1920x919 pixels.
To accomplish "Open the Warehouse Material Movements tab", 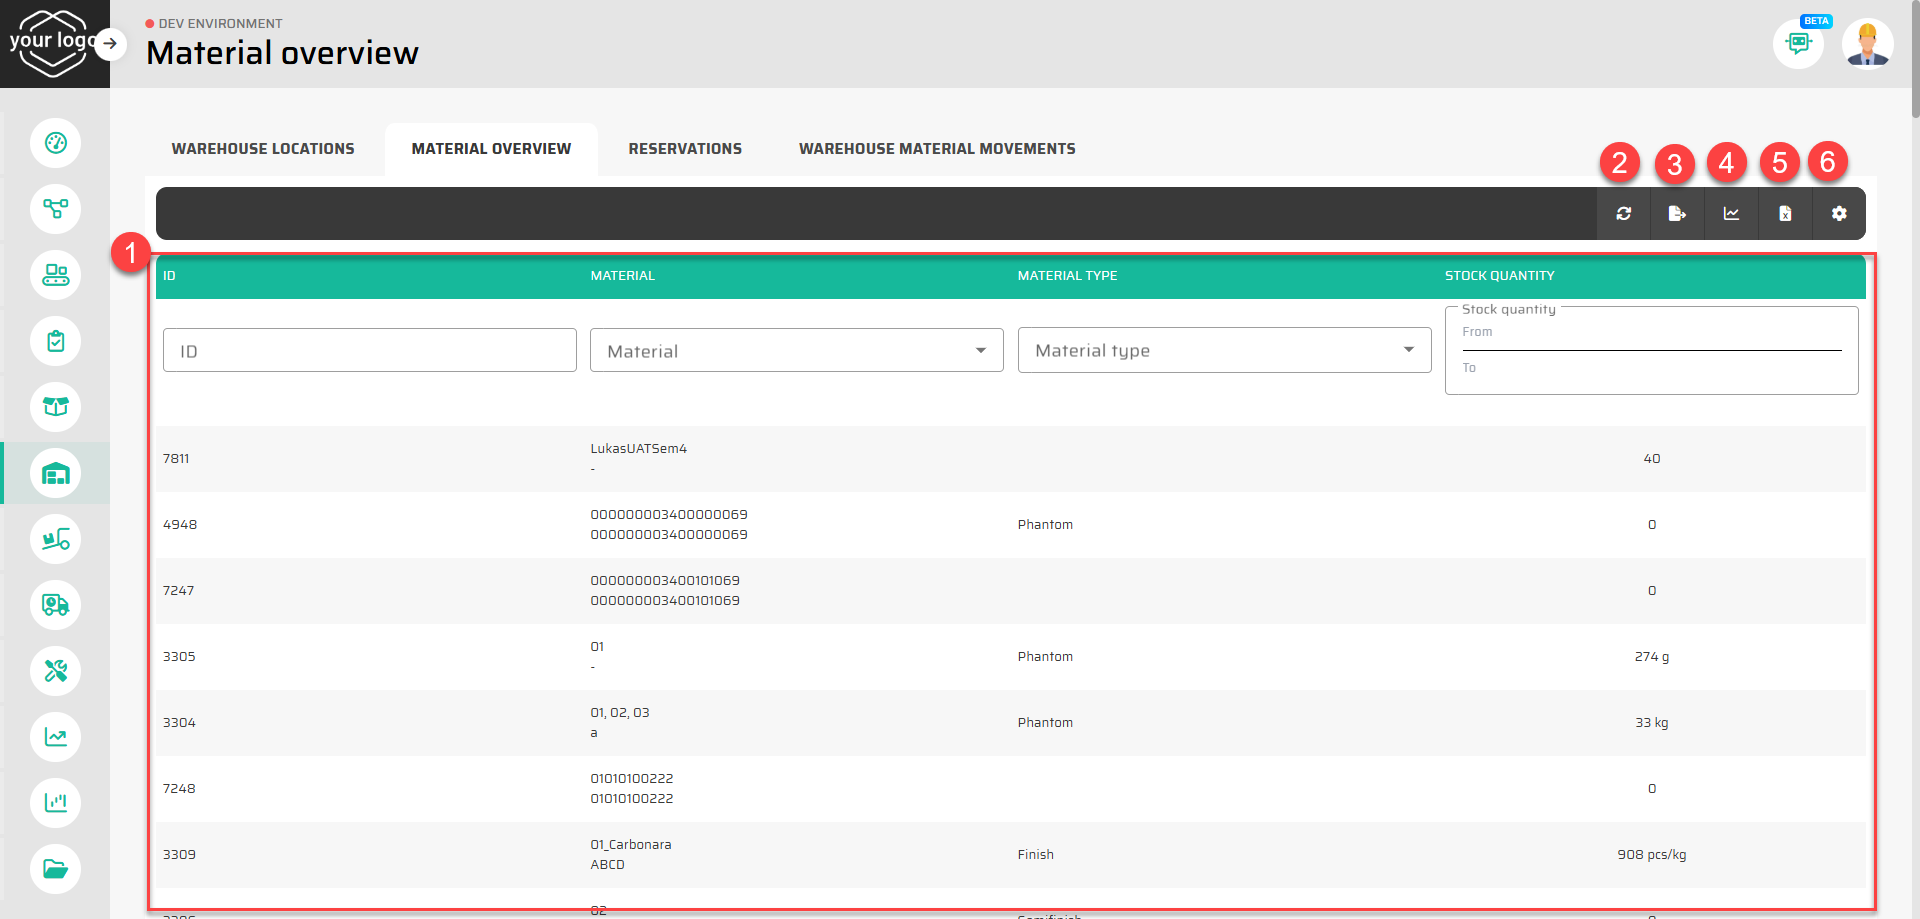I will pos(937,149).
